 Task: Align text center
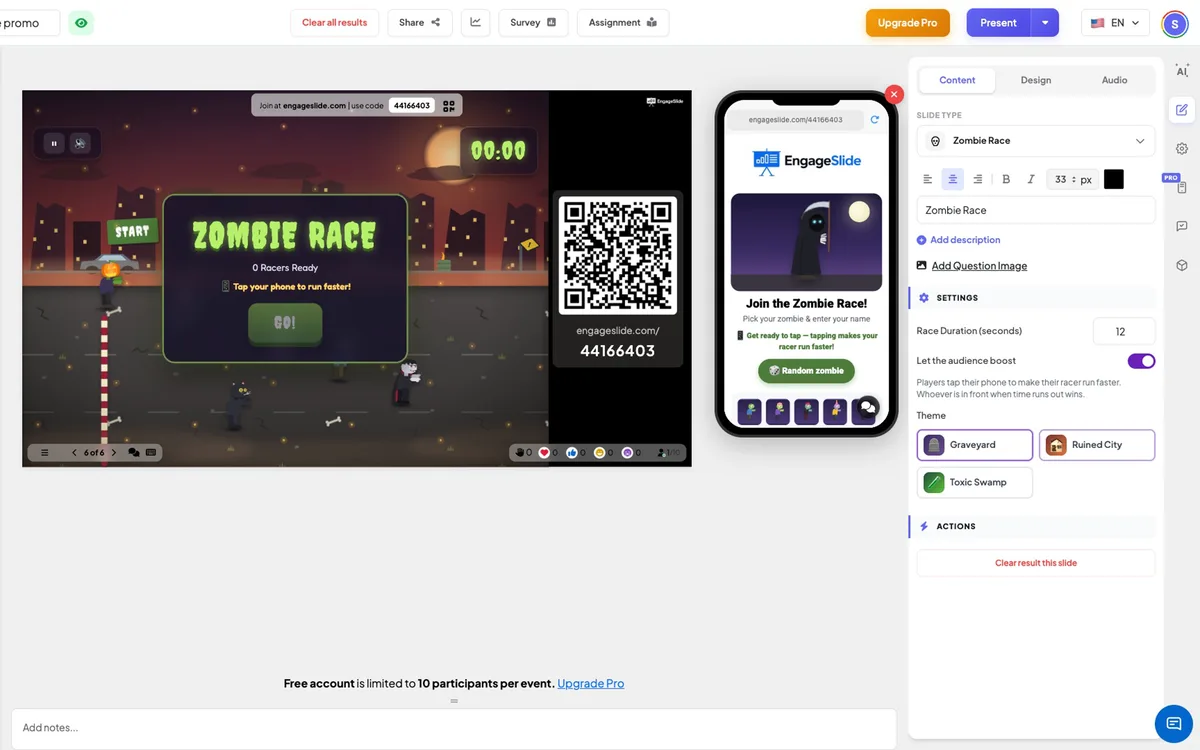[952, 179]
